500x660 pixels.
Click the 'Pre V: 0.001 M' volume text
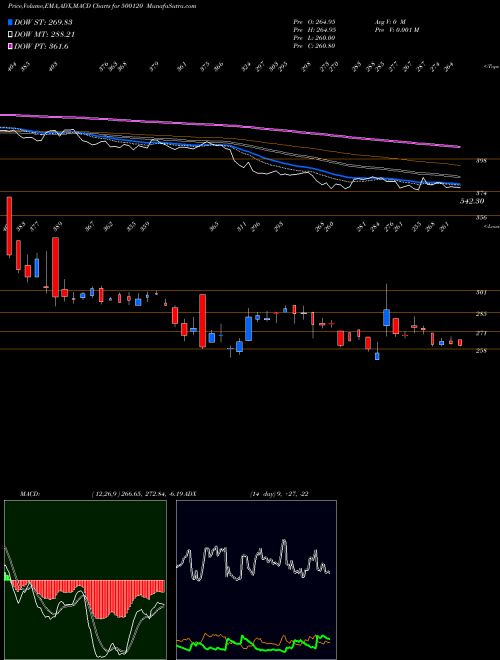(396, 29)
